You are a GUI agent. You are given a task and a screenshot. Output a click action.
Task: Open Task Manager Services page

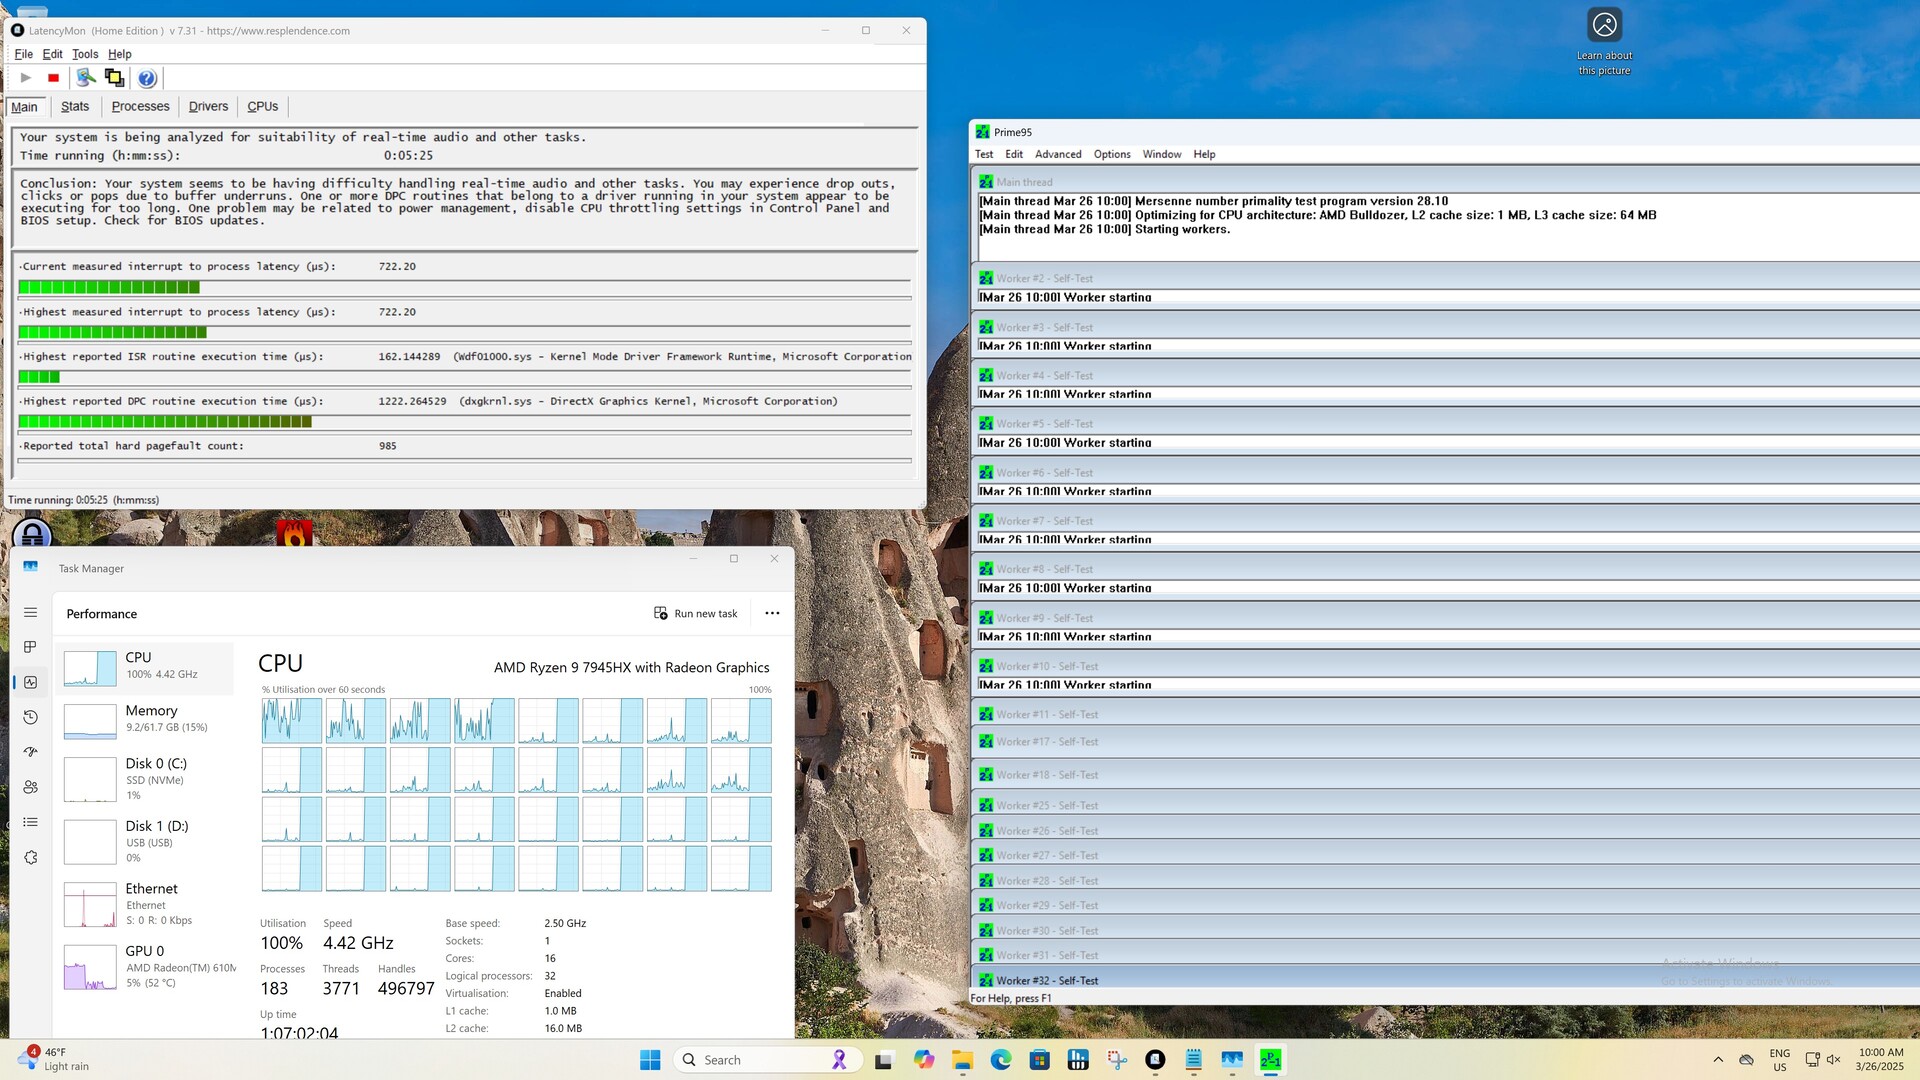pyautogui.click(x=30, y=857)
